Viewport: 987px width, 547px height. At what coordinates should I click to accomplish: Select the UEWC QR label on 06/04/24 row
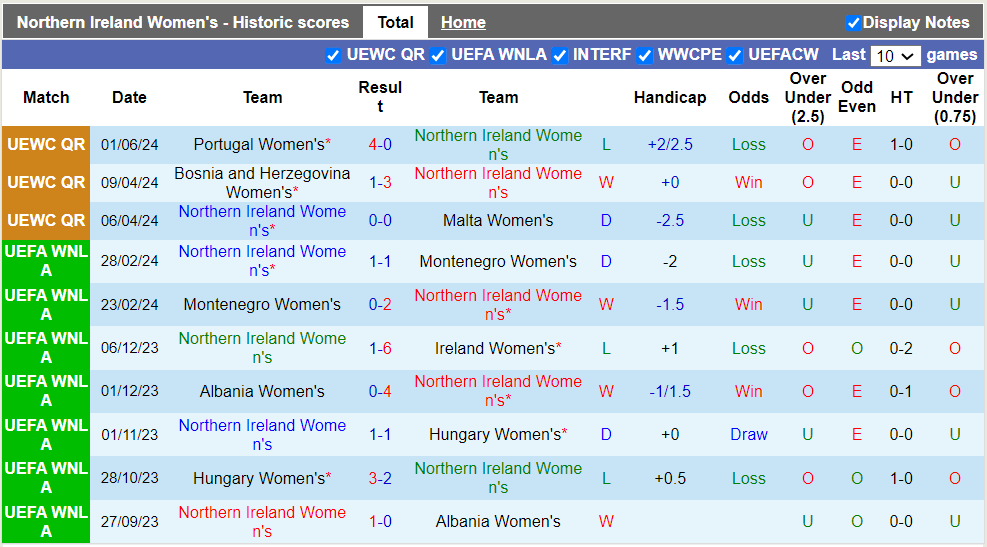pos(46,221)
